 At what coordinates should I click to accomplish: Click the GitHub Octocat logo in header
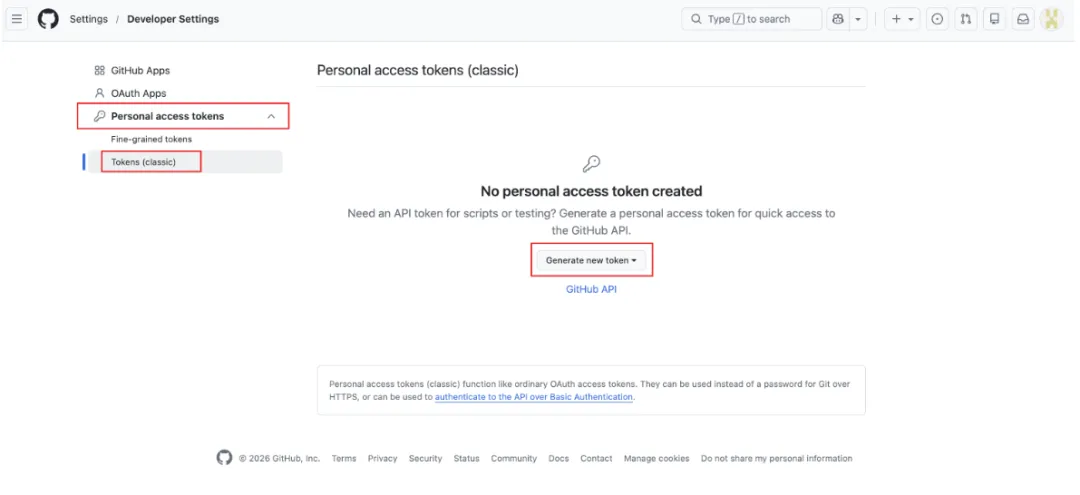tap(48, 19)
